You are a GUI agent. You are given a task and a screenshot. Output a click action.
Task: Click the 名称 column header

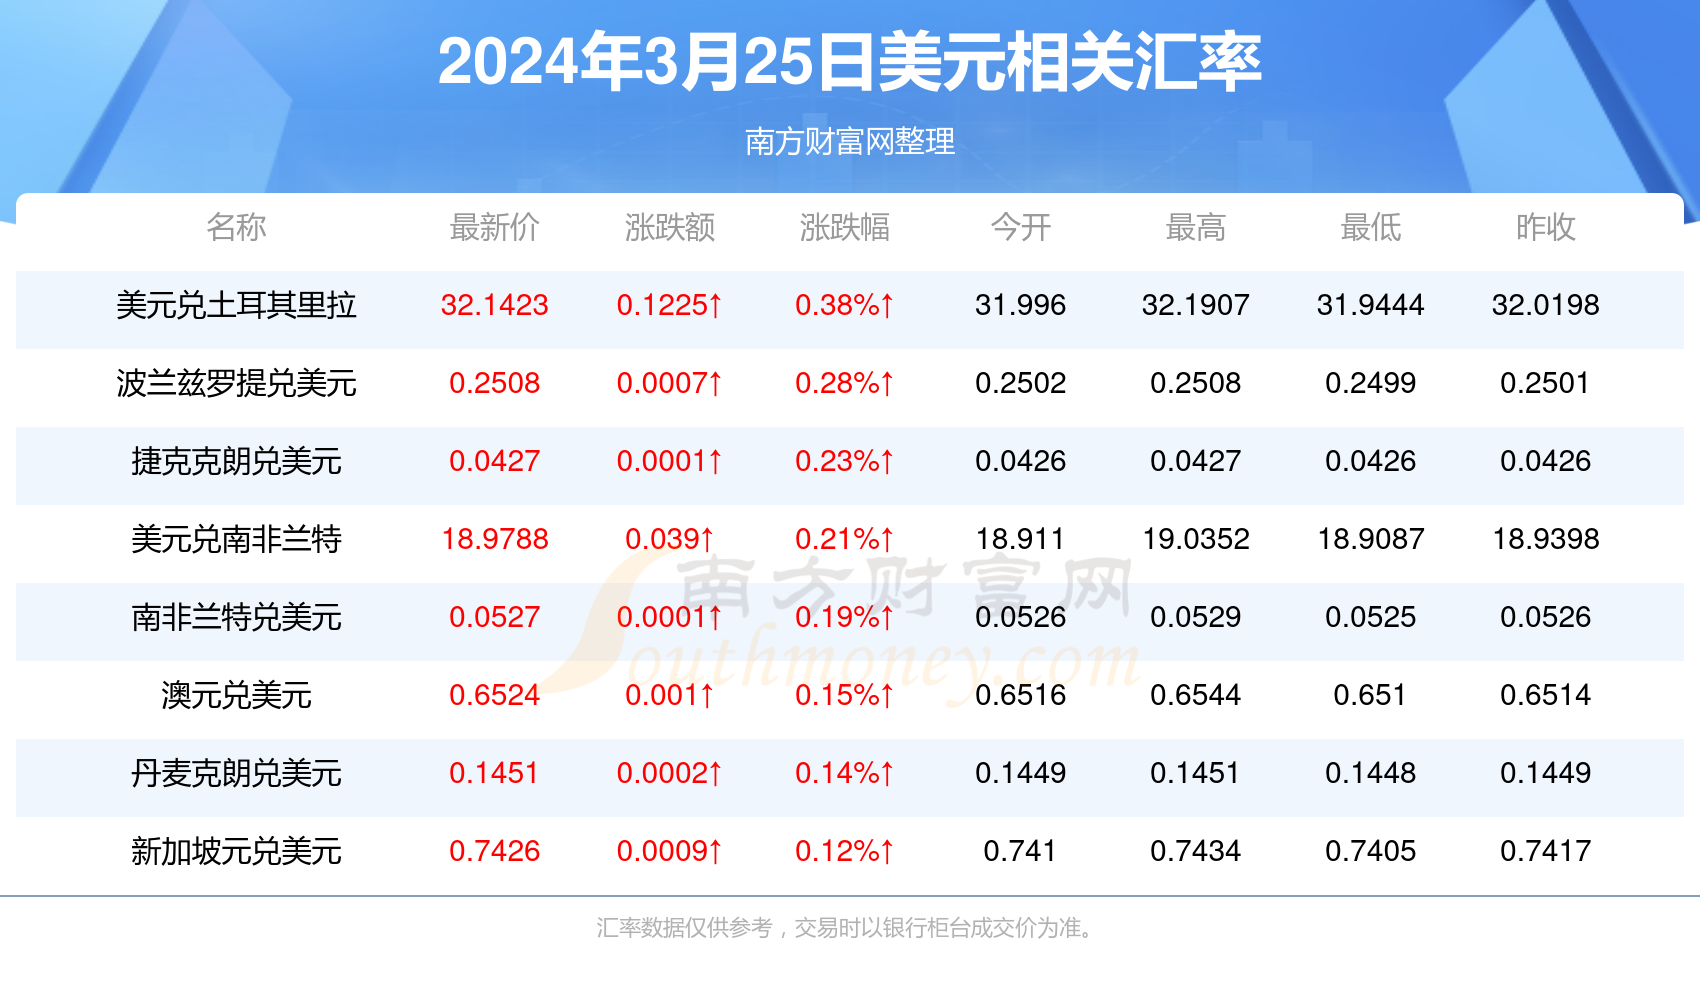pyautogui.click(x=237, y=228)
